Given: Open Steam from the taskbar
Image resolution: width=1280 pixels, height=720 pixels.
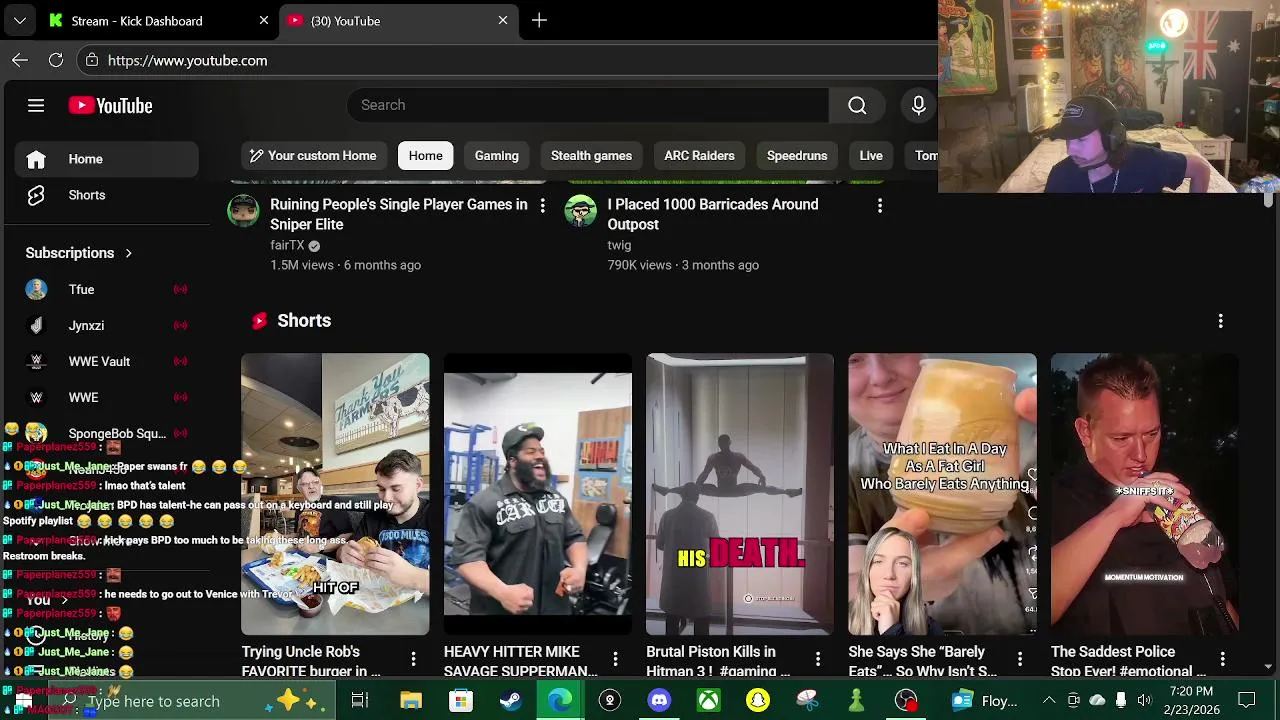Looking at the screenshot, I should click(510, 700).
